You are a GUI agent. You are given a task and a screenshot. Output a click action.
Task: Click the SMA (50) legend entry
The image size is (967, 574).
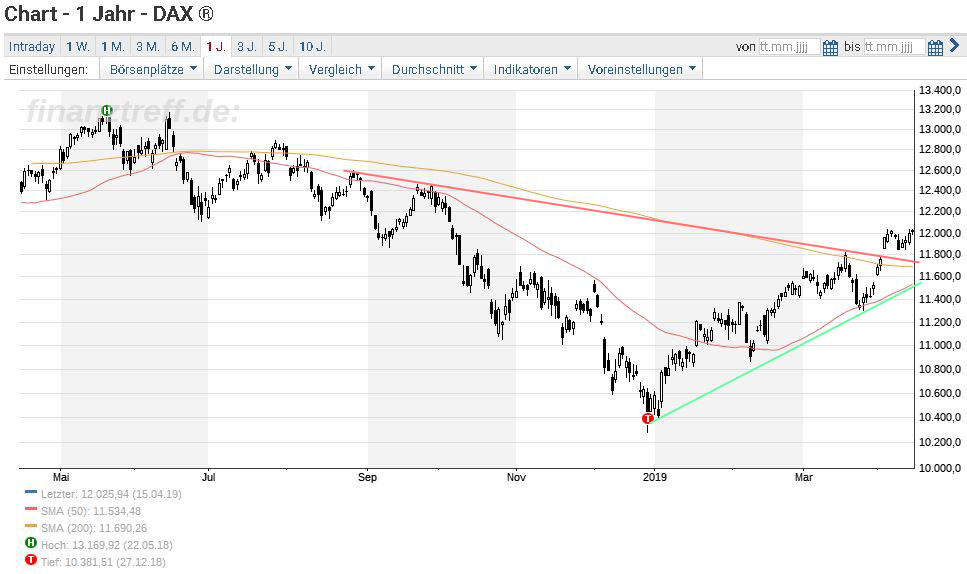click(91, 511)
